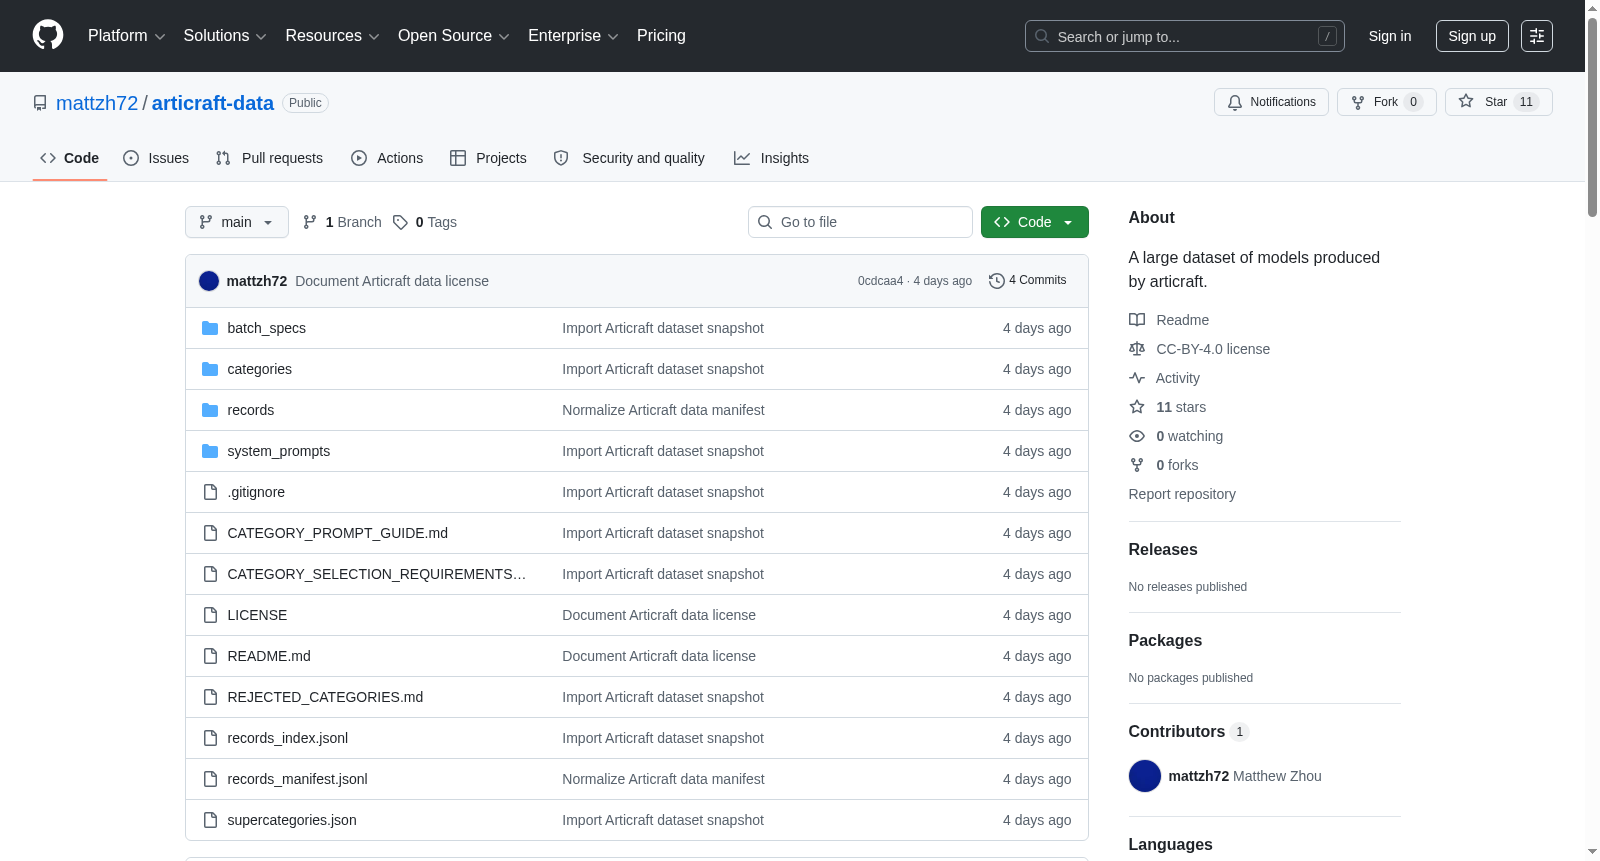Image resolution: width=1600 pixels, height=861 pixels.
Task: Expand the Solutions menu
Action: (x=225, y=36)
